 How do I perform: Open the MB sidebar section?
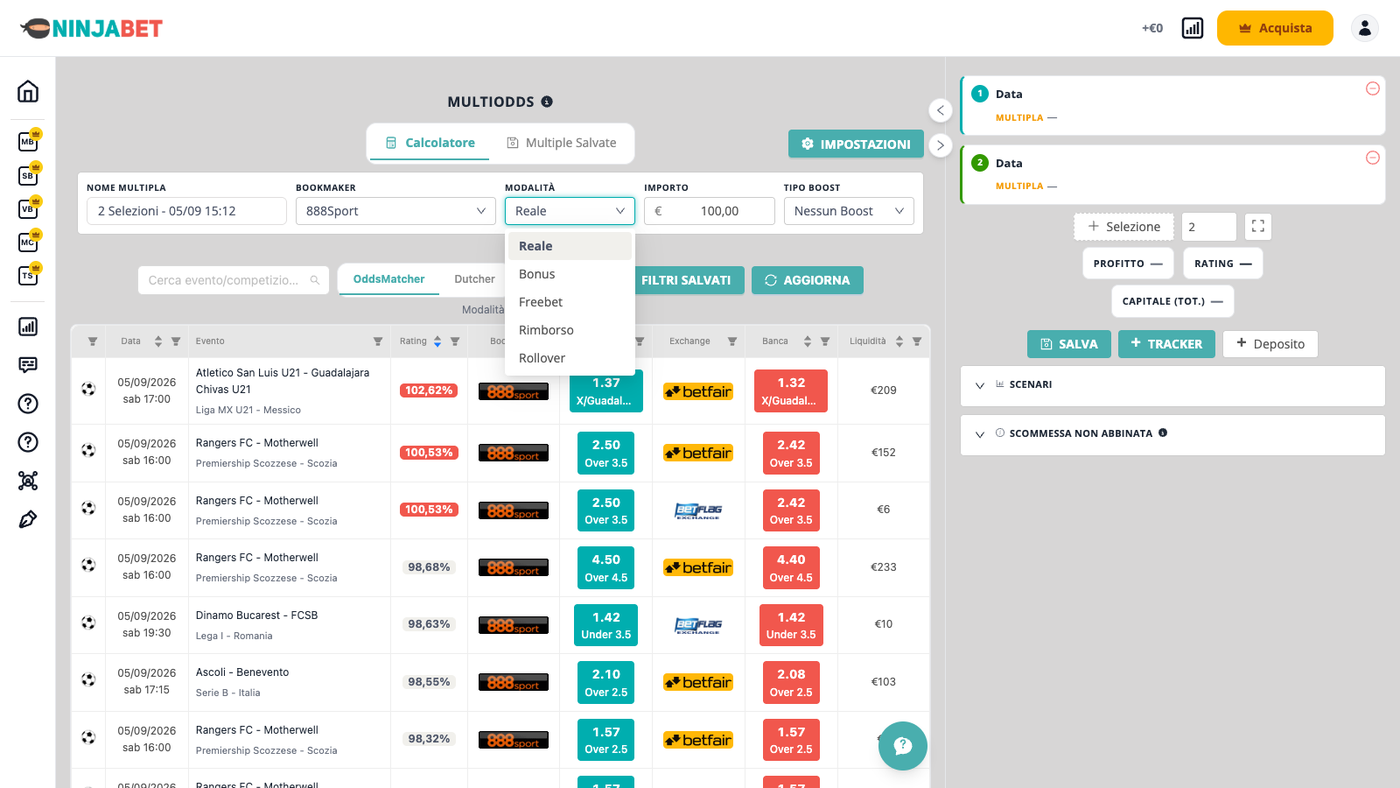click(28, 142)
